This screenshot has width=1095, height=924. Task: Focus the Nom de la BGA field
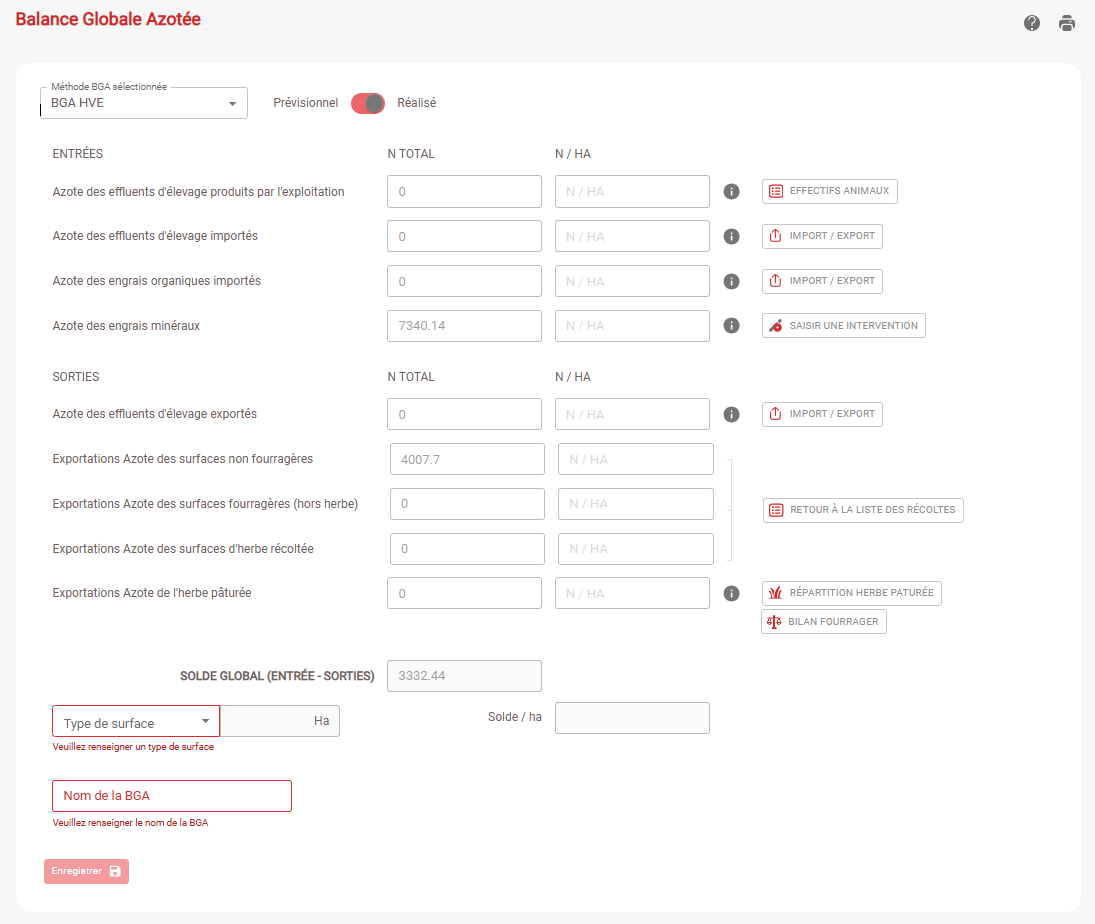172,796
